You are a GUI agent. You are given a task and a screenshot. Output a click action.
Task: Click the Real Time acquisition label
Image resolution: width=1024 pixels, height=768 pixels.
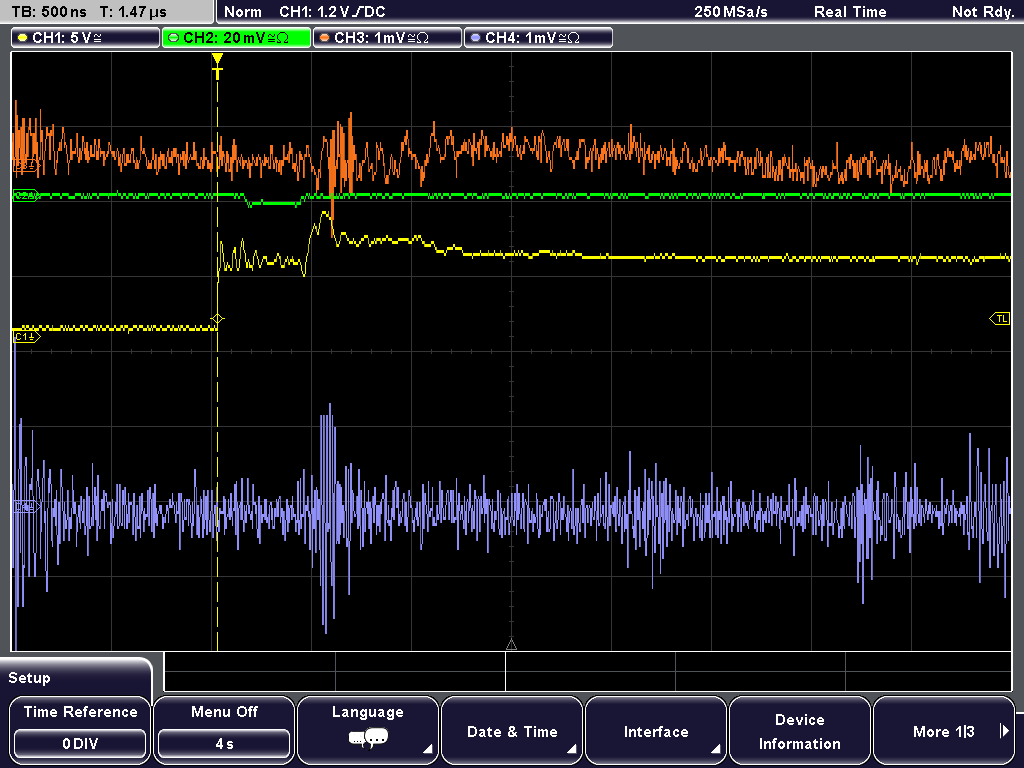(x=850, y=12)
